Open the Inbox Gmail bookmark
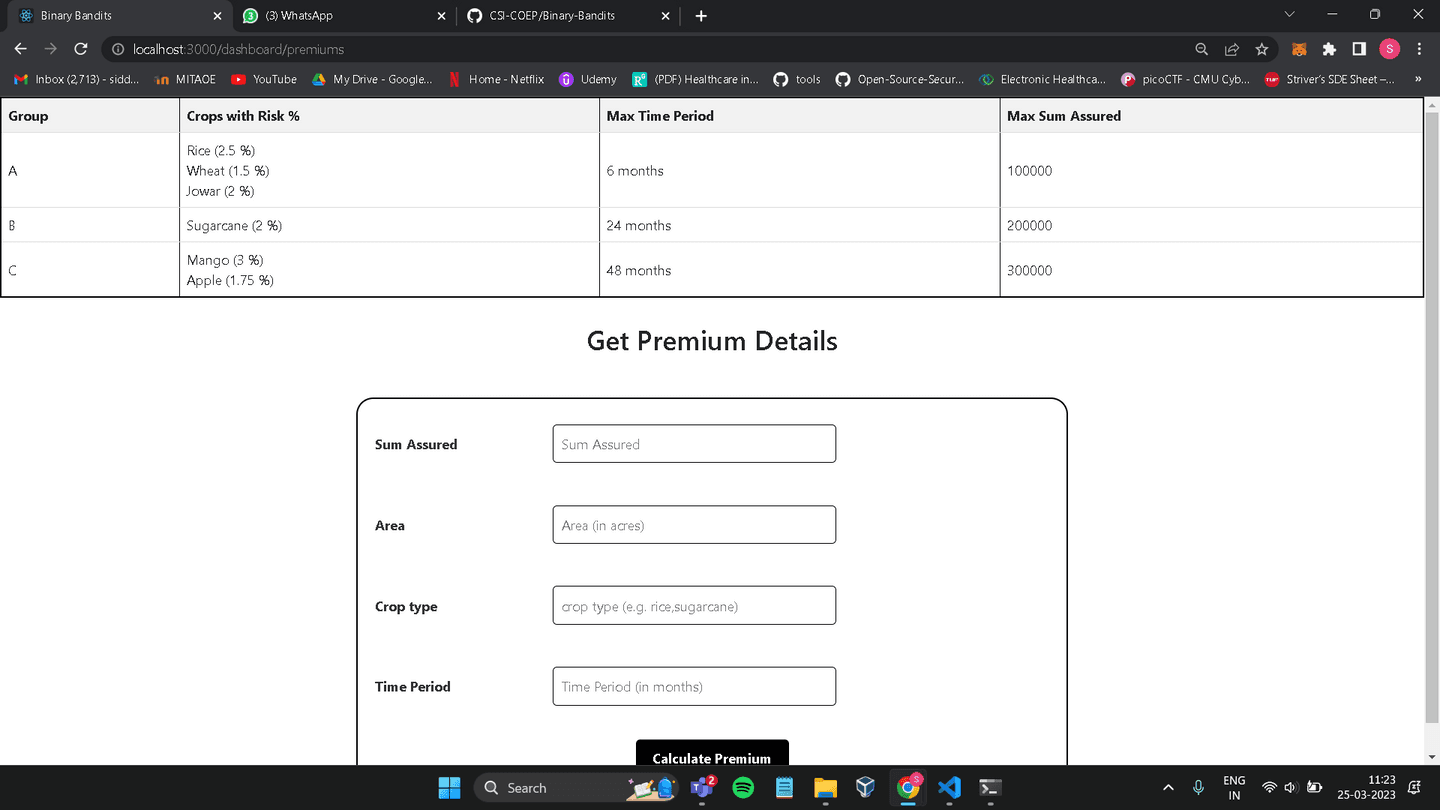 tap(77, 79)
